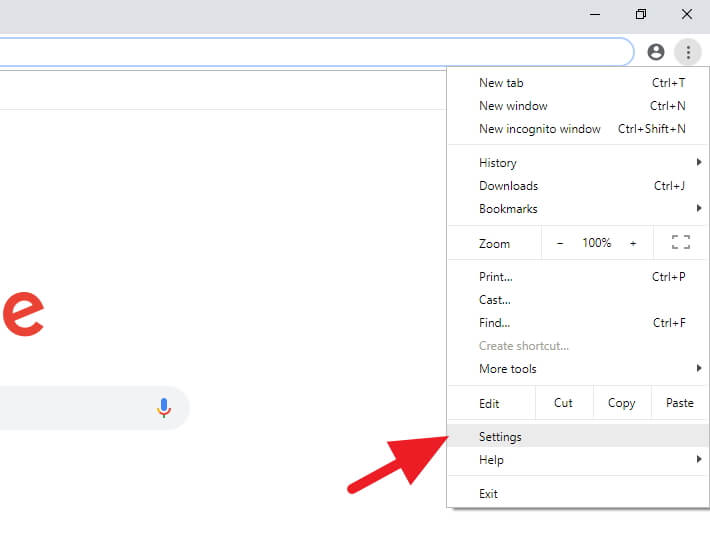
Task: Select New window menu item
Action: [578, 106]
